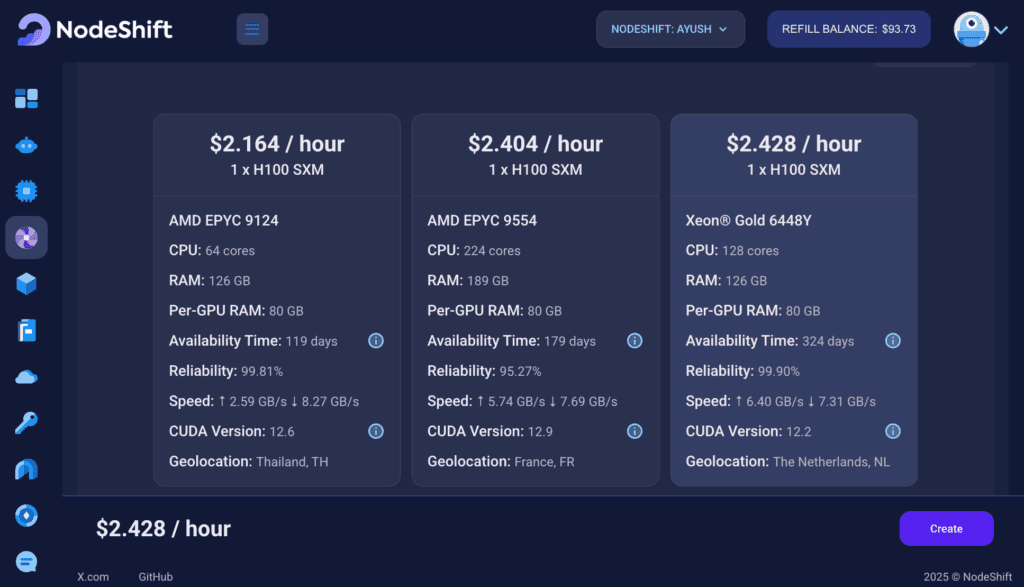Expand the NODESHIFT: AYUSH project dropdown
The image size is (1024, 587).
coord(670,29)
